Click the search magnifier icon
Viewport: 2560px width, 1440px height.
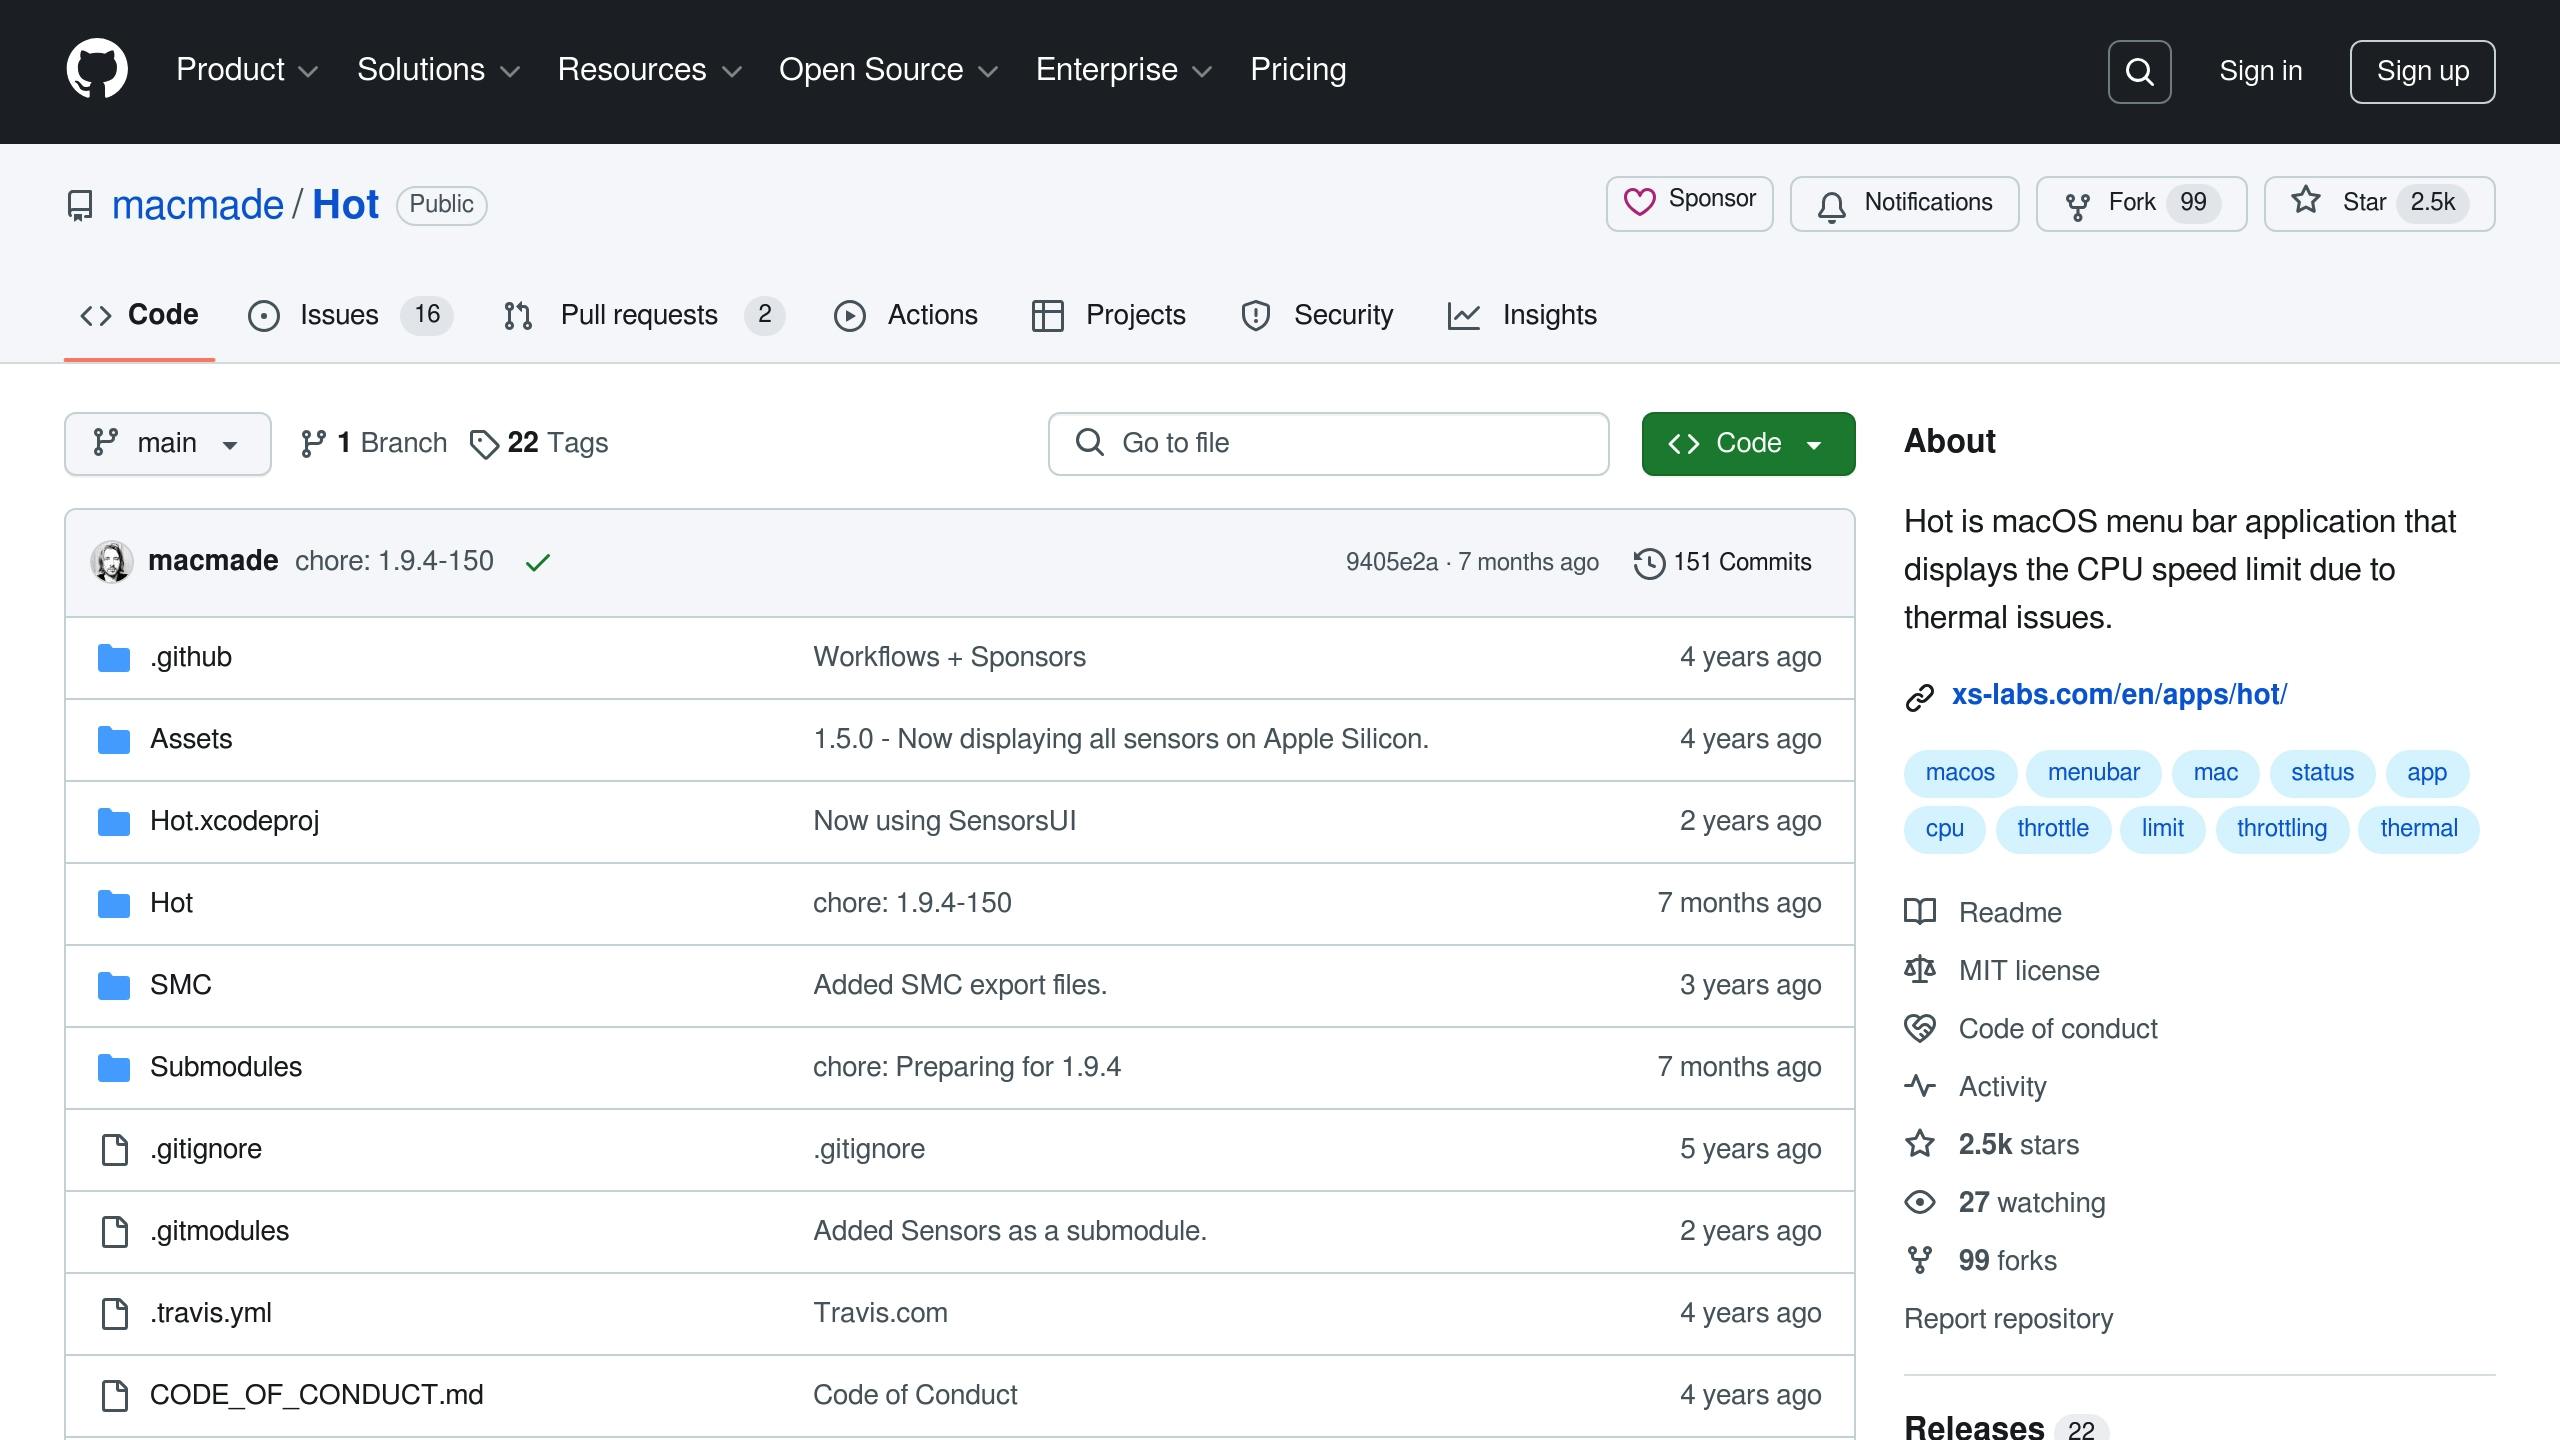tap(2139, 72)
